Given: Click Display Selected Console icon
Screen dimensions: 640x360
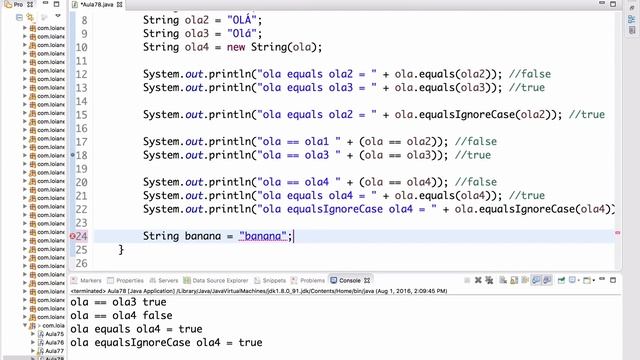Looking at the screenshot, I should point(572,280).
